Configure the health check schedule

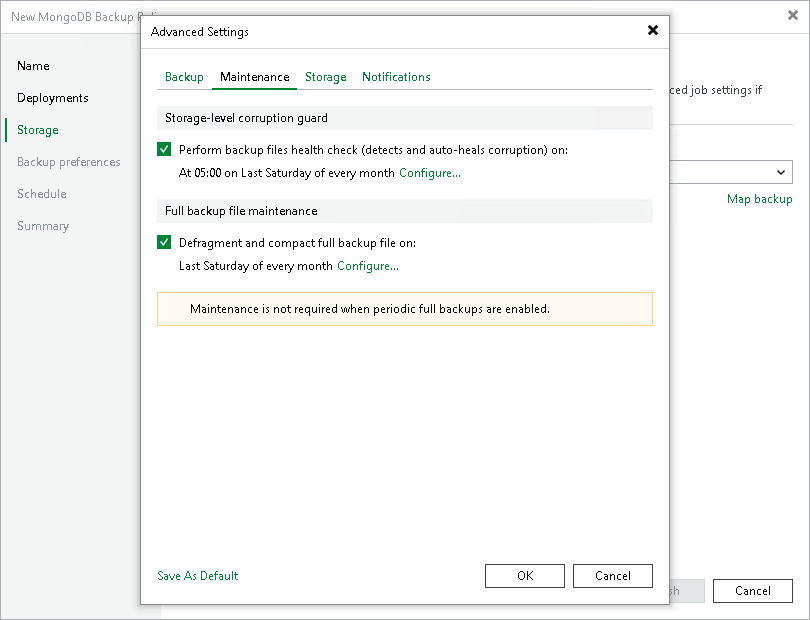click(x=430, y=173)
